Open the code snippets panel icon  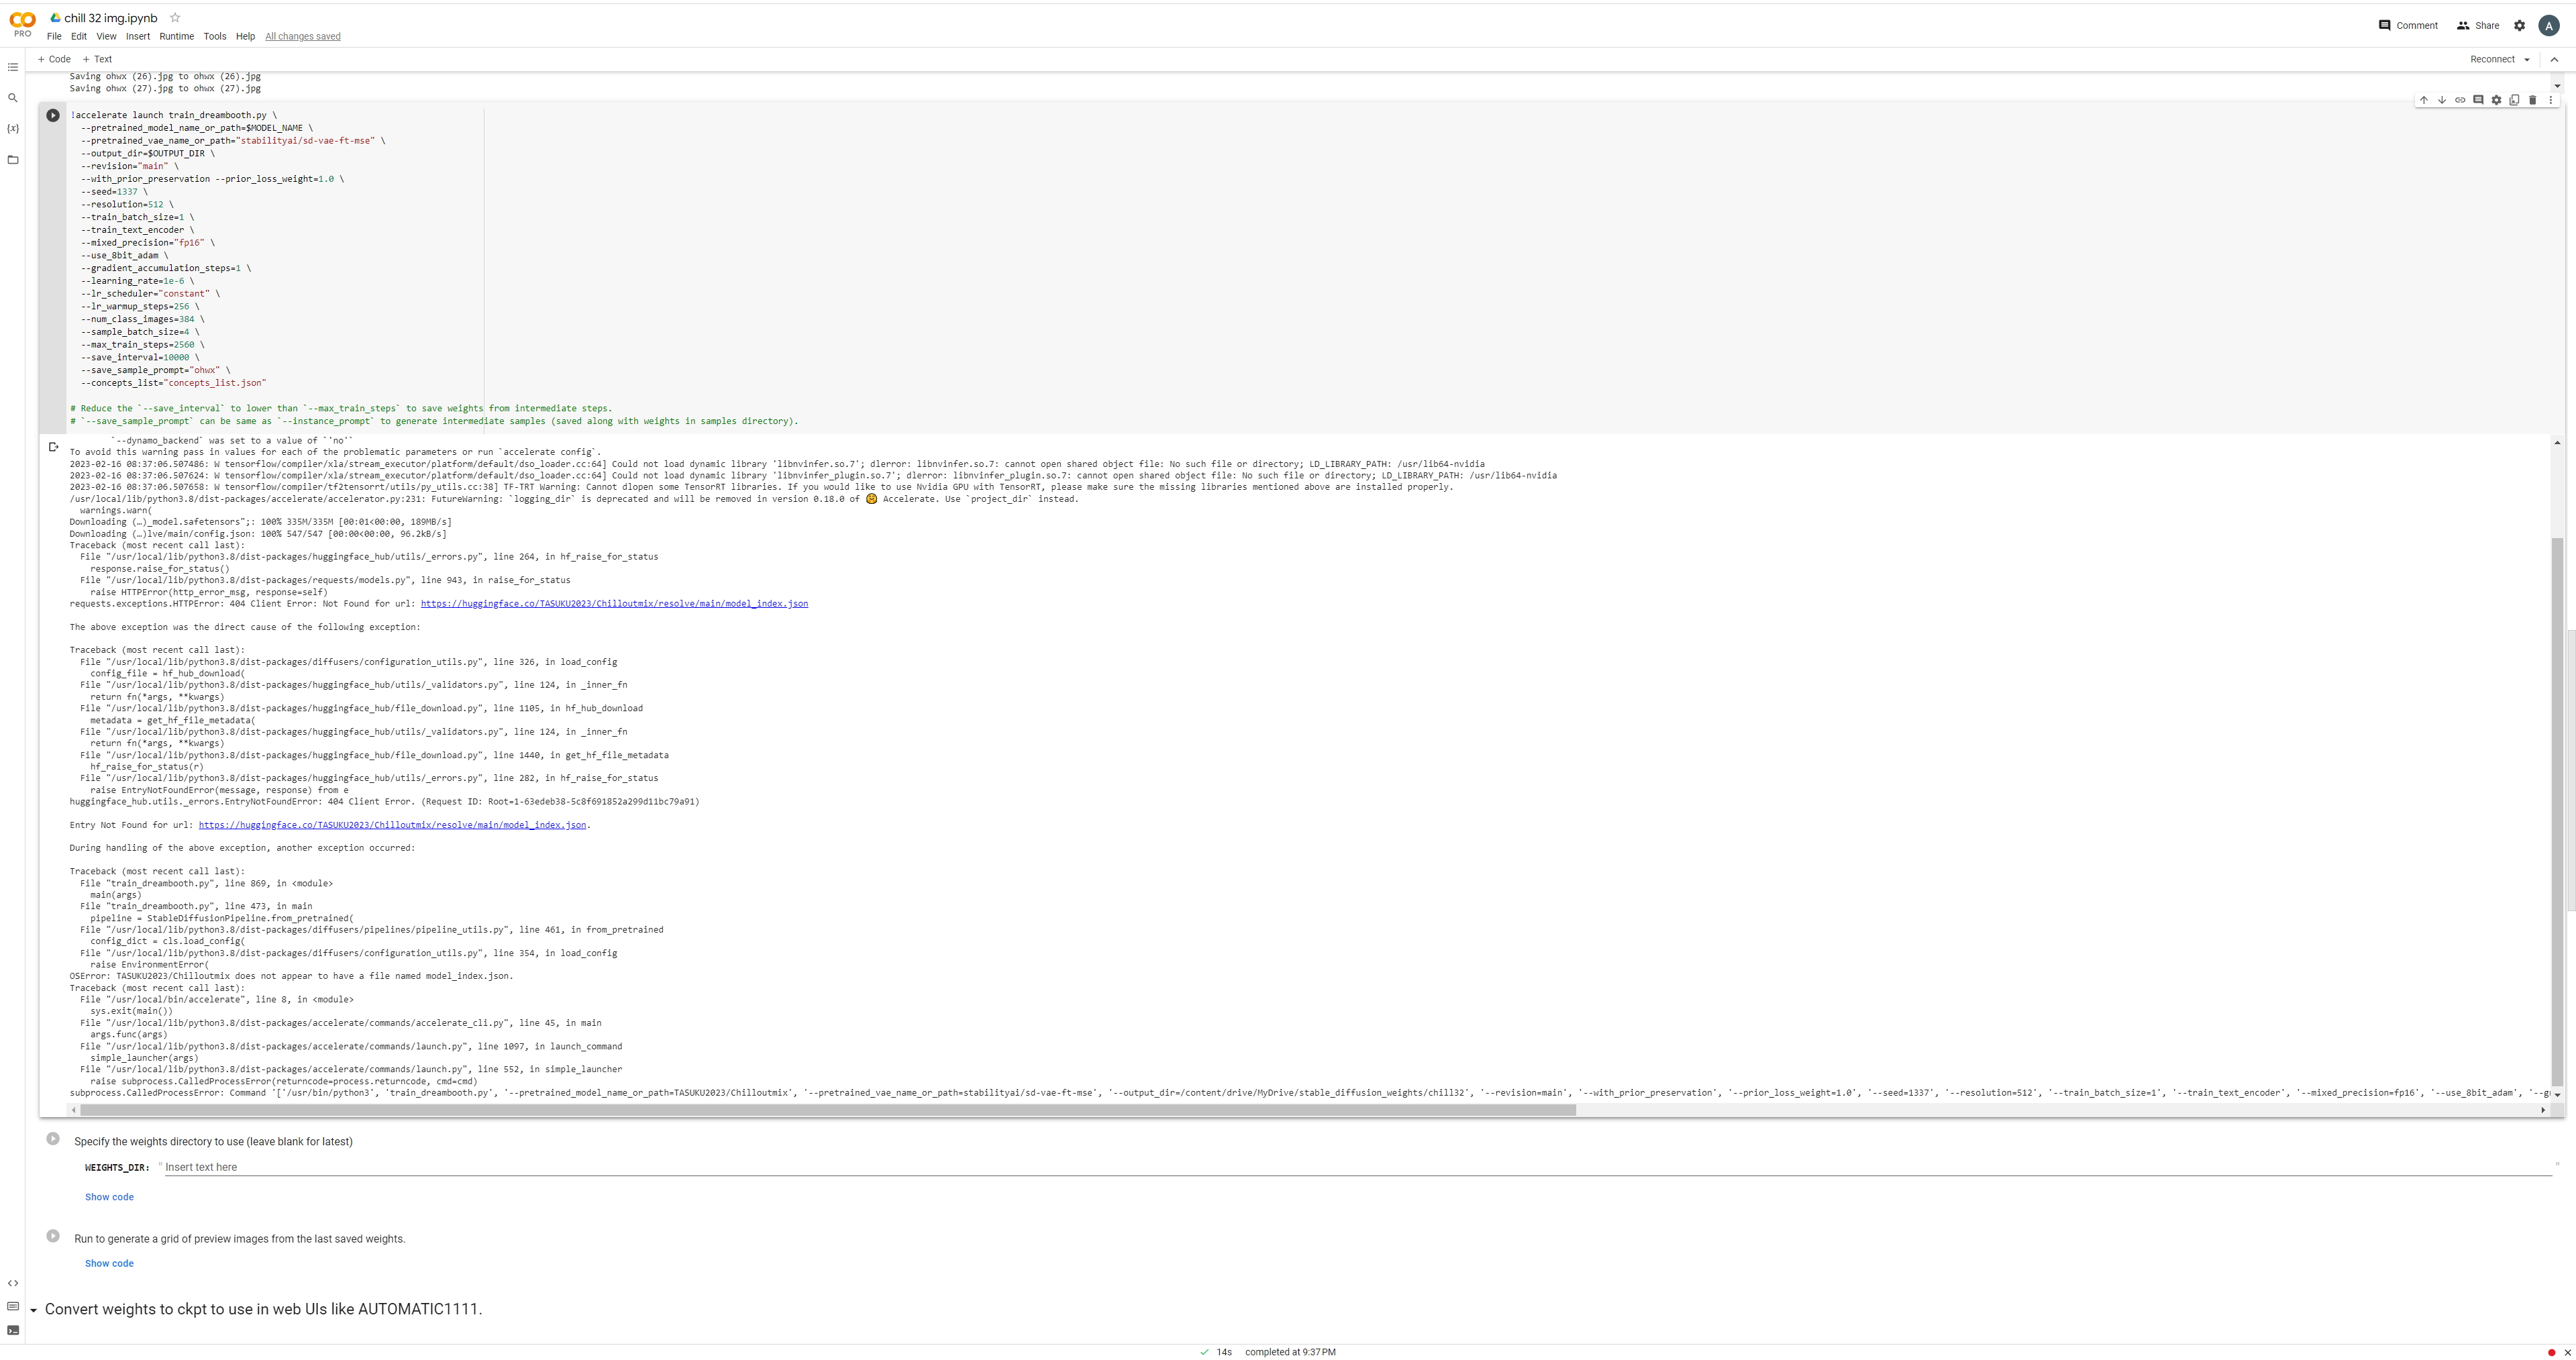pyautogui.click(x=12, y=1282)
